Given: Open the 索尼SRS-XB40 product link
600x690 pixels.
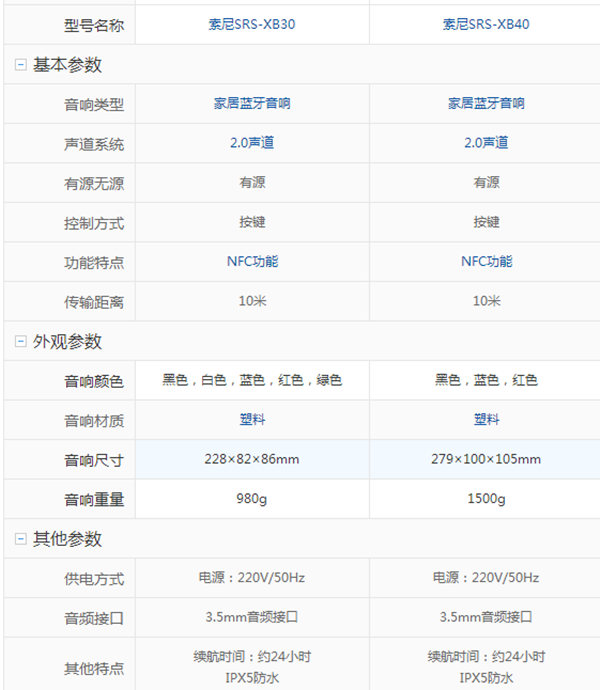Looking at the screenshot, I should pos(486,24).
